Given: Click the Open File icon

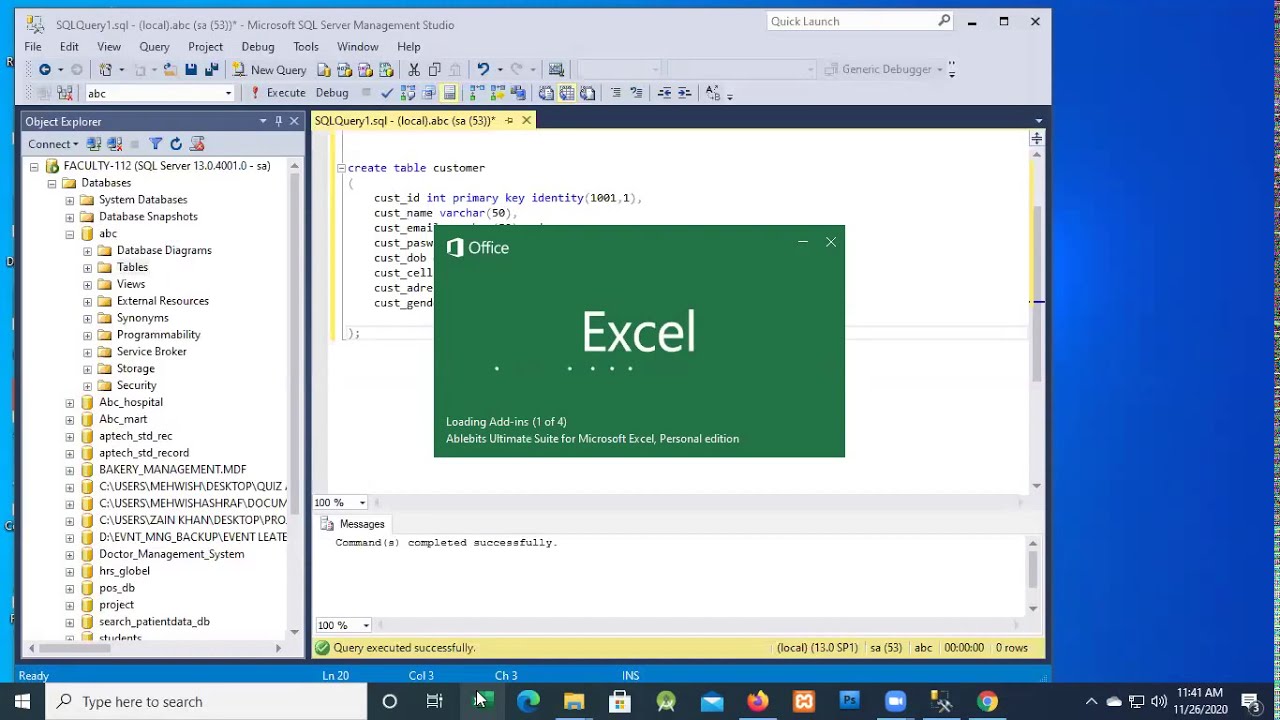Looking at the screenshot, I should tap(170, 69).
